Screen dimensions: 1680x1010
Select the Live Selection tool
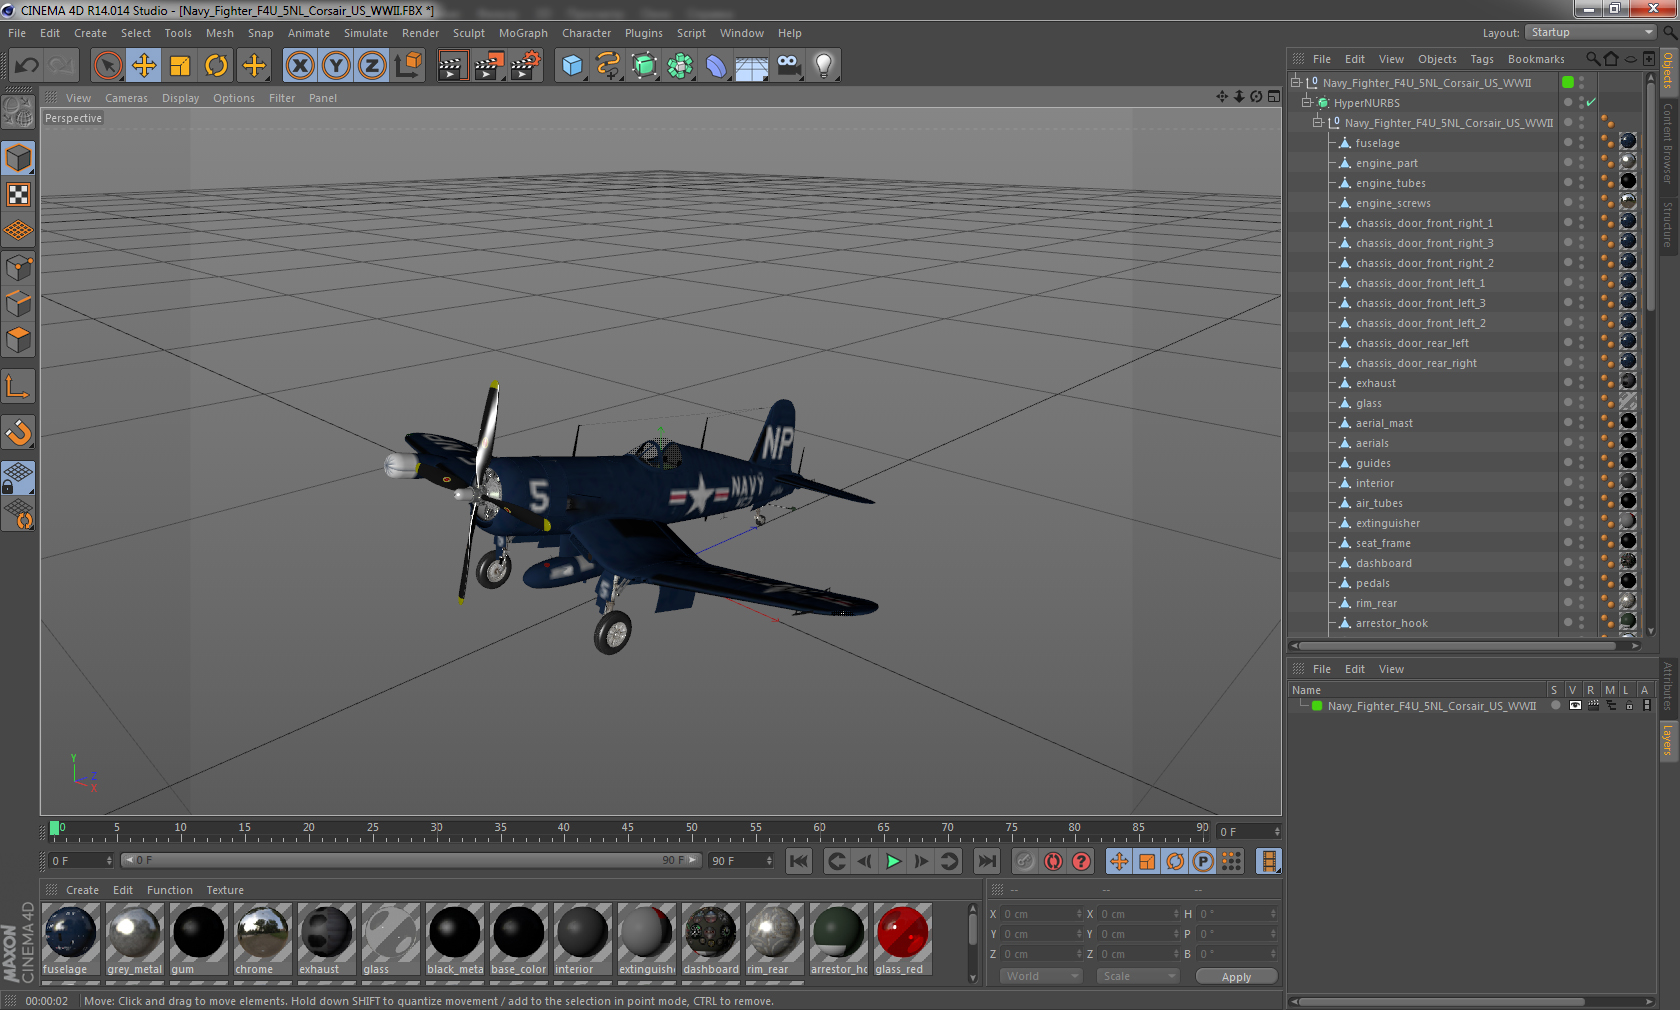pyautogui.click(x=108, y=66)
